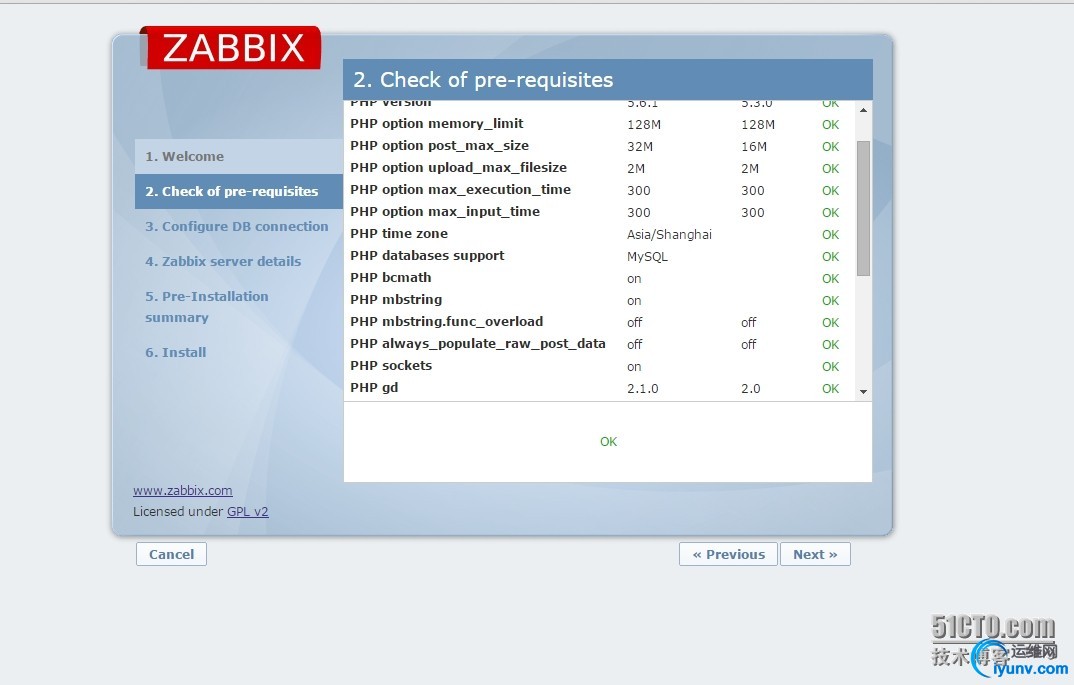Open step 3. Configure DB connection
The height and width of the screenshot is (685, 1074).
pyautogui.click(x=236, y=226)
